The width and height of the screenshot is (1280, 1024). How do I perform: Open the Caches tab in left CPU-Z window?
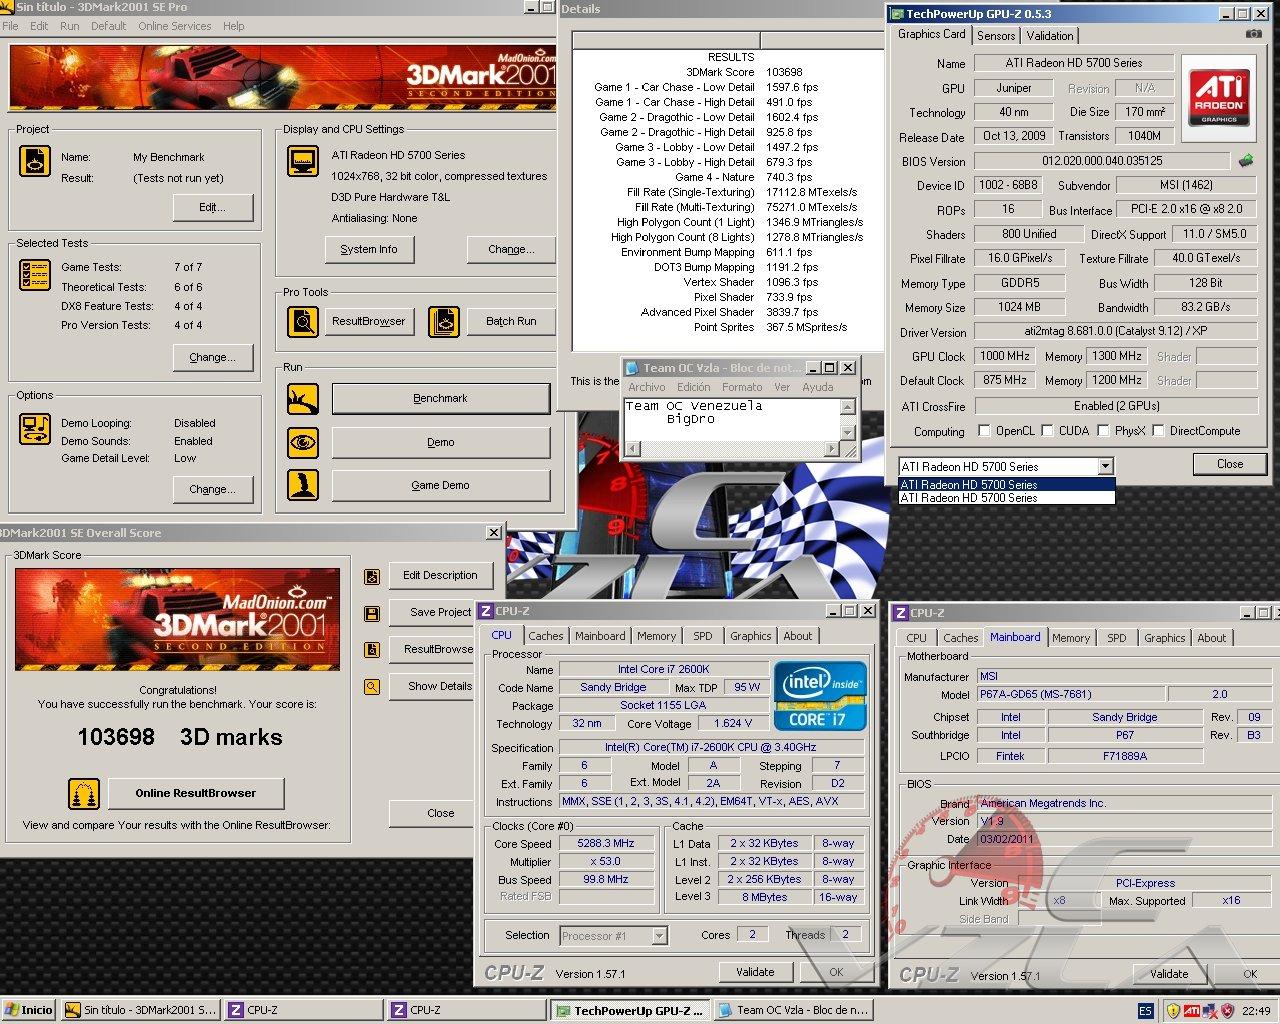point(546,636)
